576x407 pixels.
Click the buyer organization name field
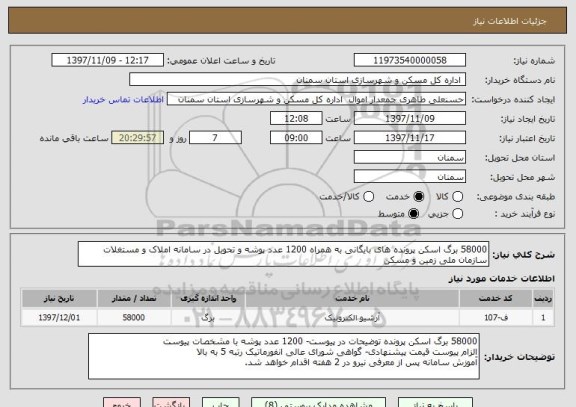(x=298, y=80)
